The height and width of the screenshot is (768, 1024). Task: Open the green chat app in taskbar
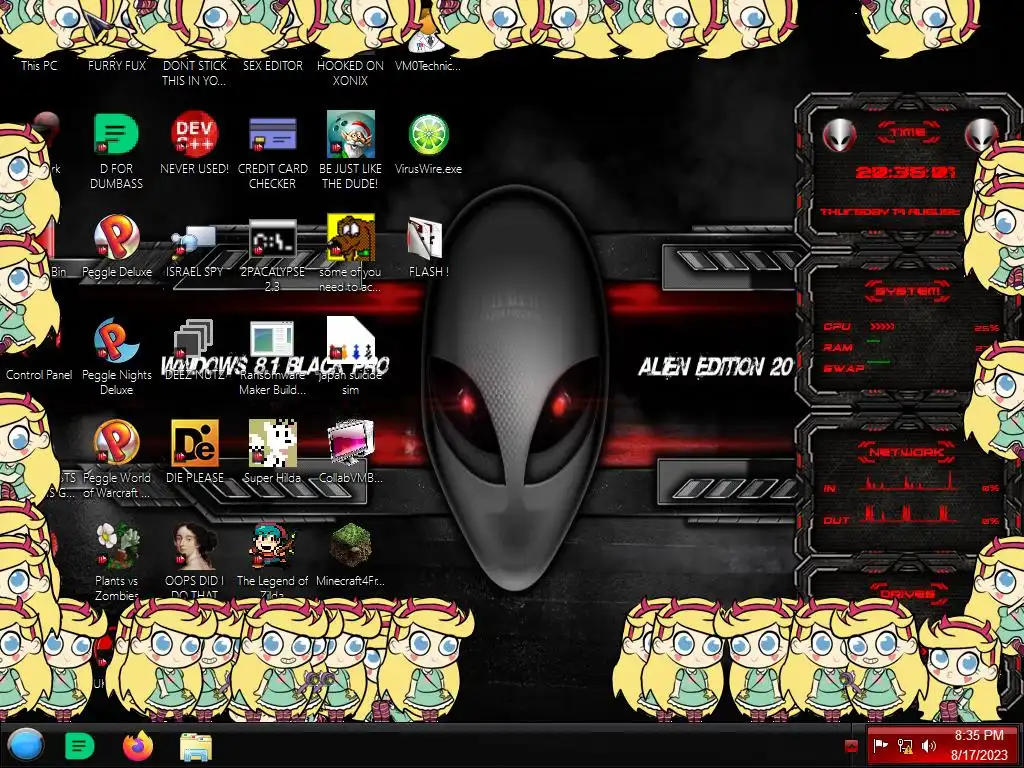pos(80,746)
